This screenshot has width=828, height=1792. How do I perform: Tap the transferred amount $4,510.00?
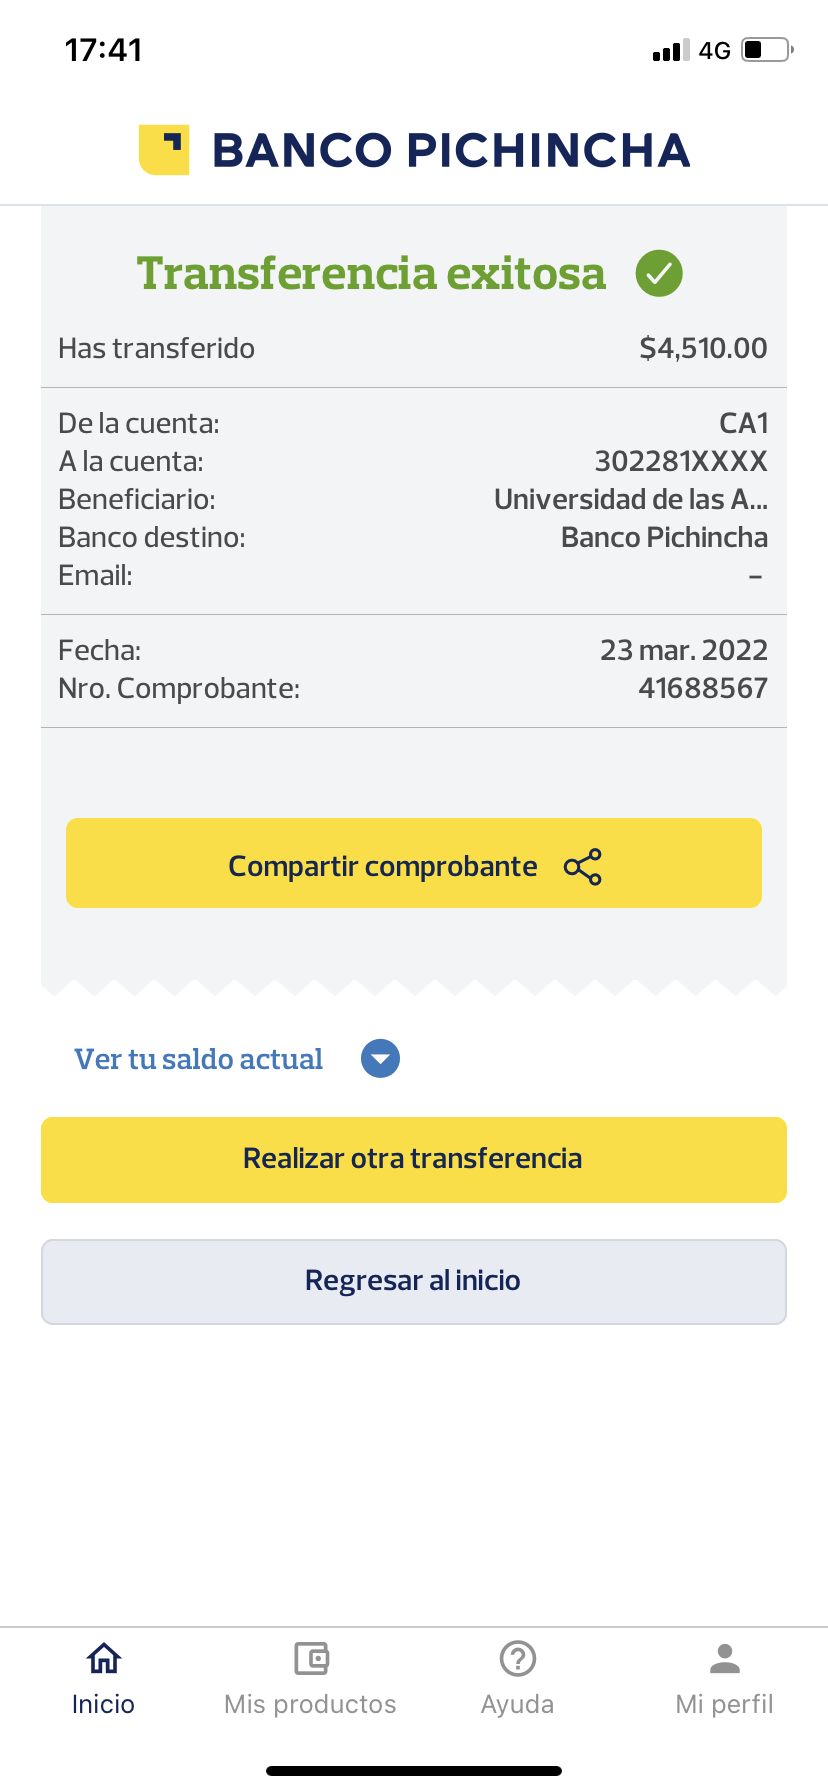coord(703,348)
